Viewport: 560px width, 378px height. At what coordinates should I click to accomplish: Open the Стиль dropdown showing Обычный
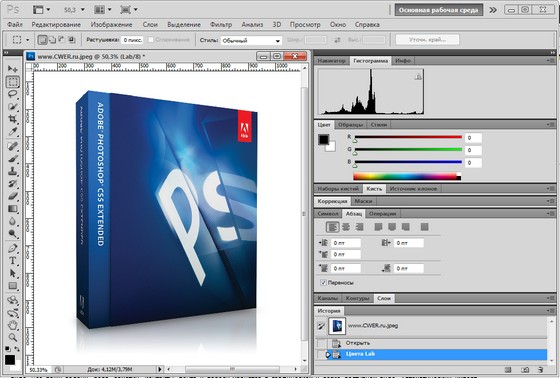[251, 41]
